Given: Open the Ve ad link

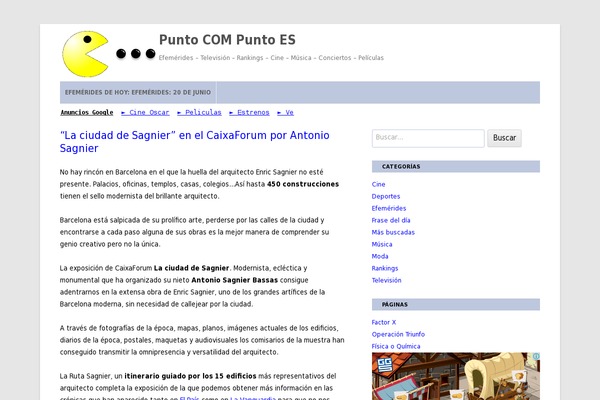Looking at the screenshot, I should (285, 113).
